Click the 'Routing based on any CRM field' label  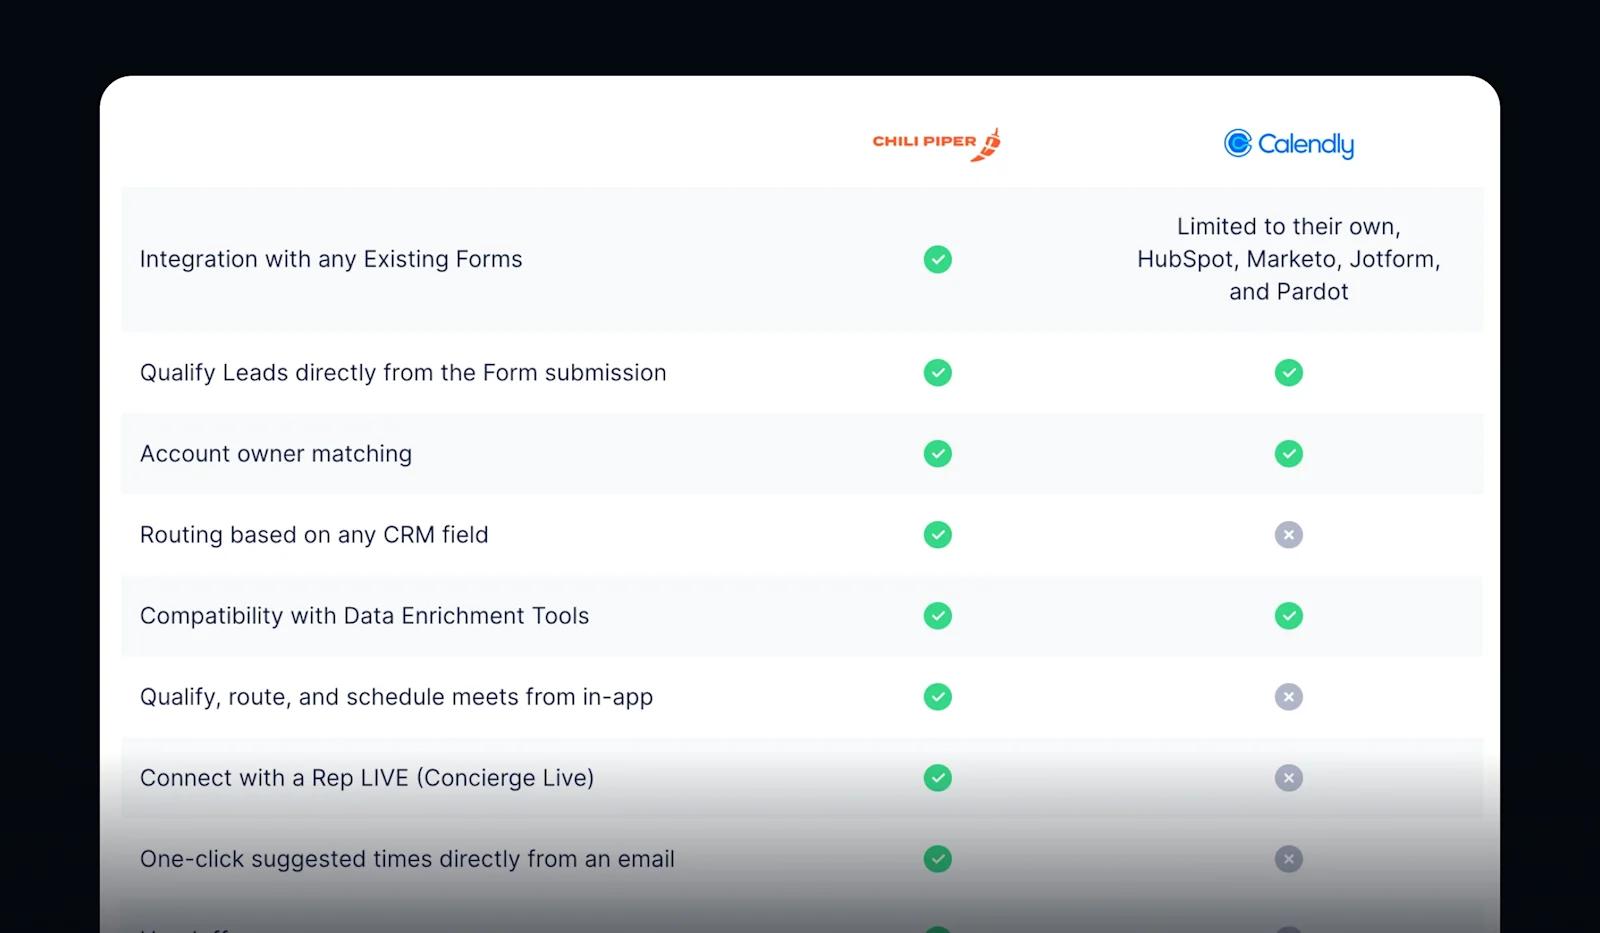click(x=314, y=535)
